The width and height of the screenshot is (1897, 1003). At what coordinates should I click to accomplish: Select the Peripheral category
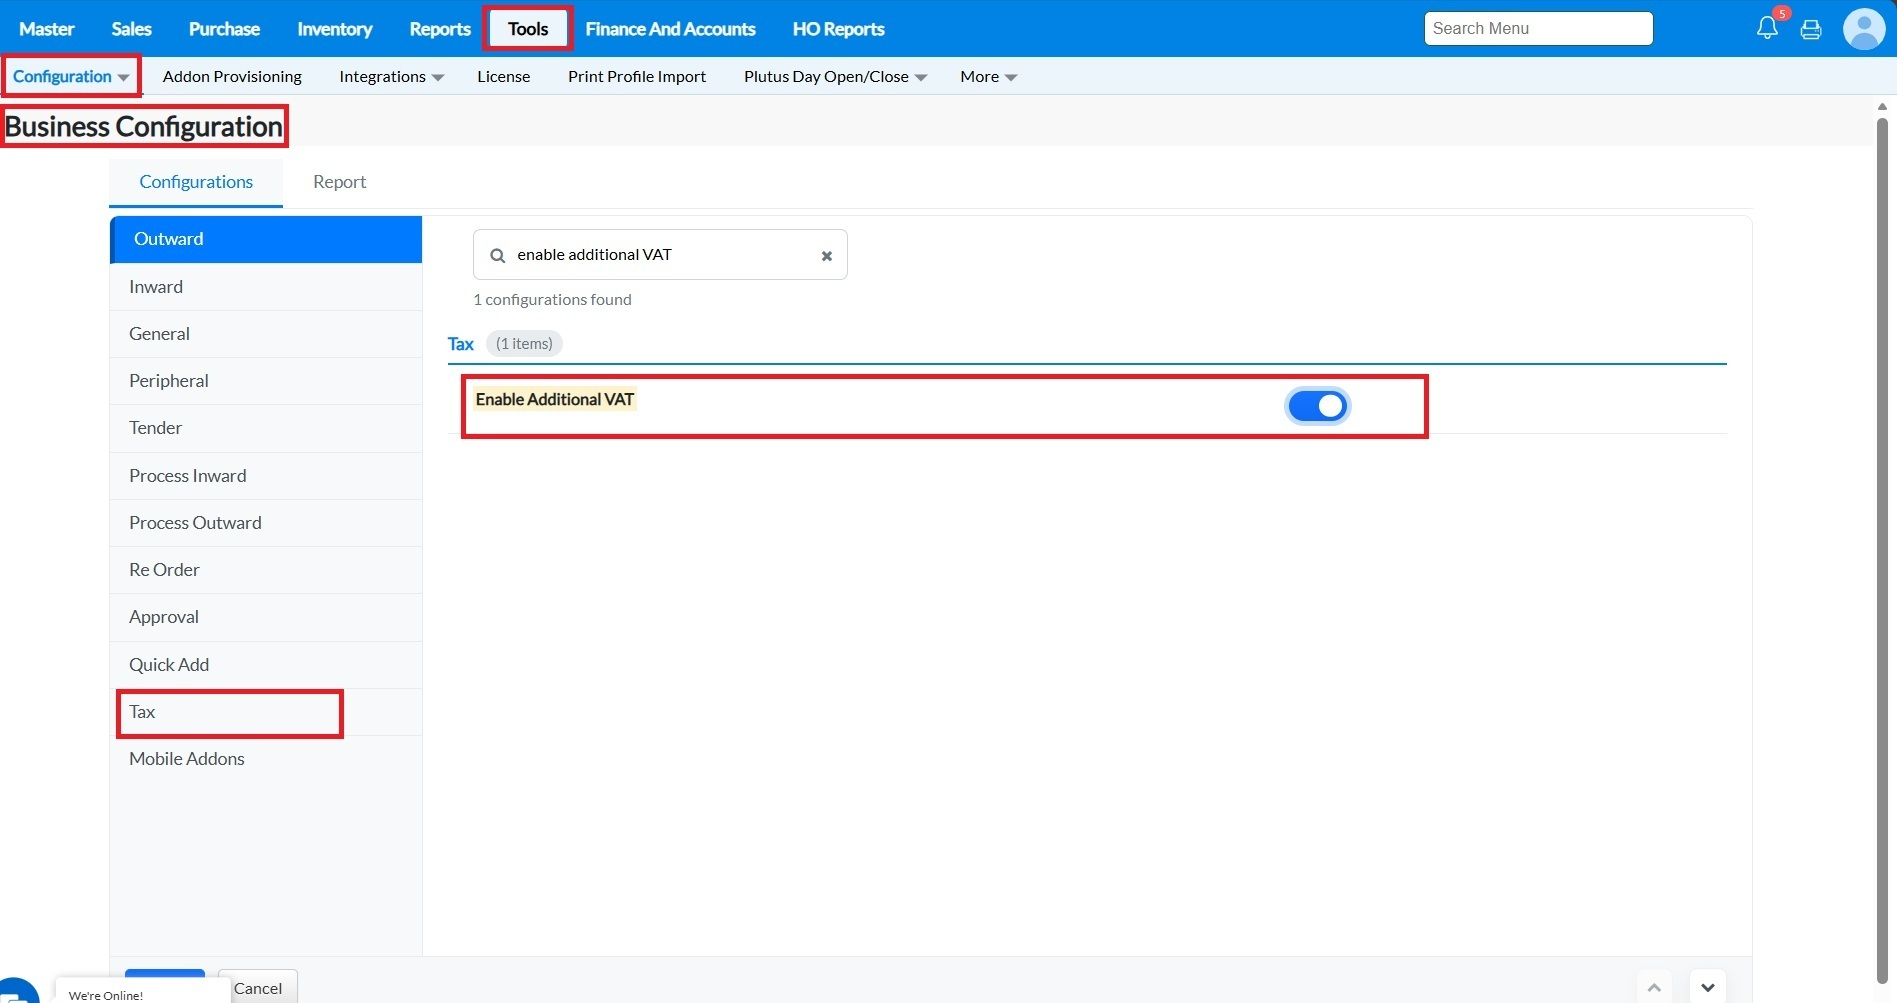266,381
